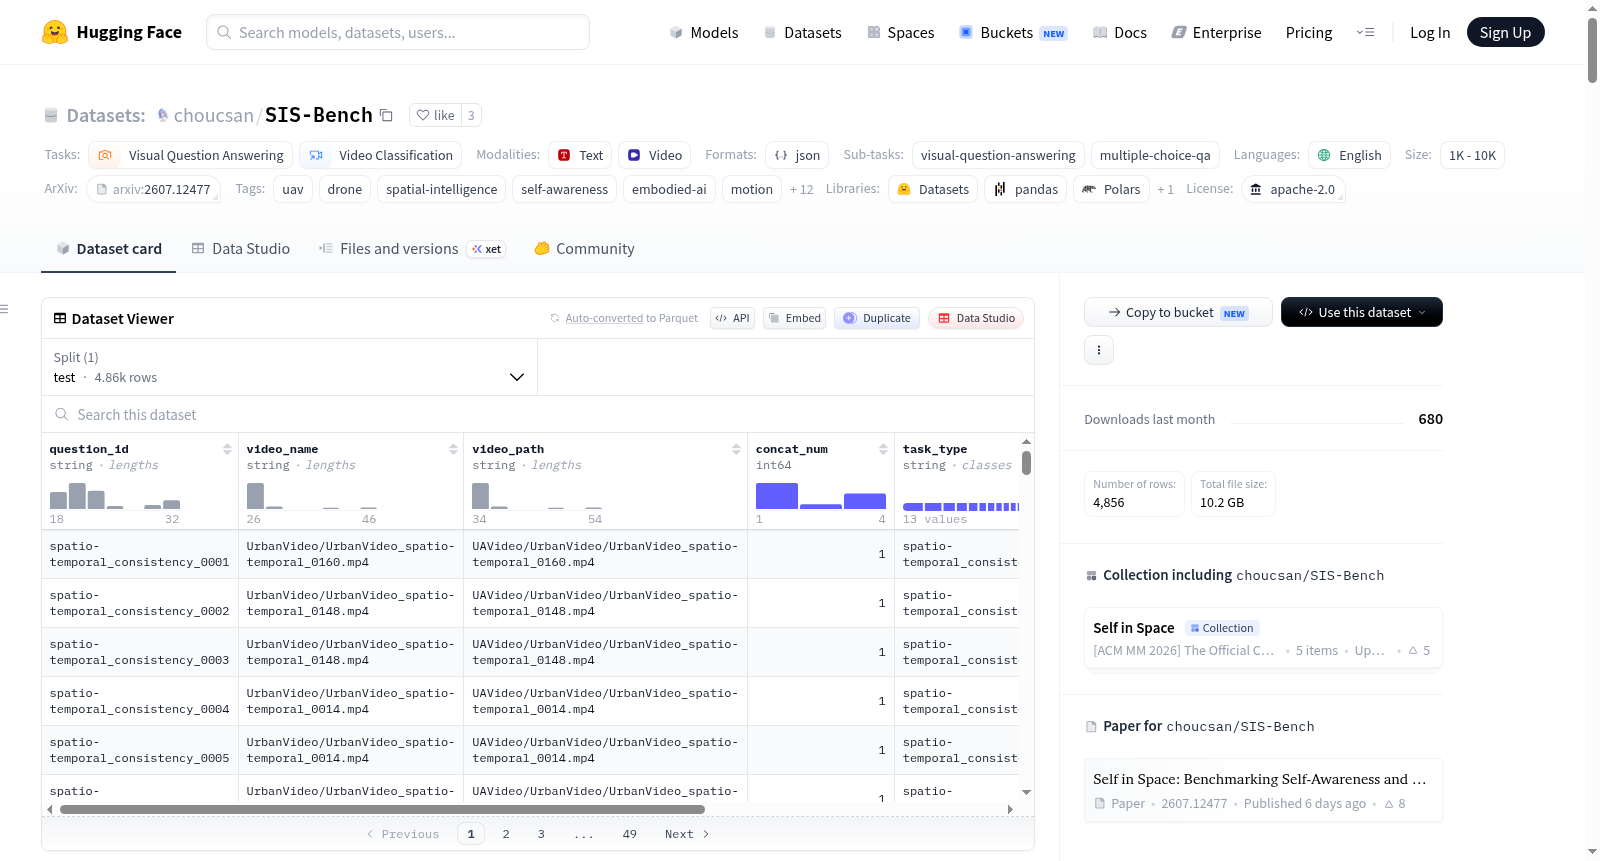Viewport: 1600px width, 861px height.
Task: Click the spatial-intelligence tag
Action: (442, 189)
